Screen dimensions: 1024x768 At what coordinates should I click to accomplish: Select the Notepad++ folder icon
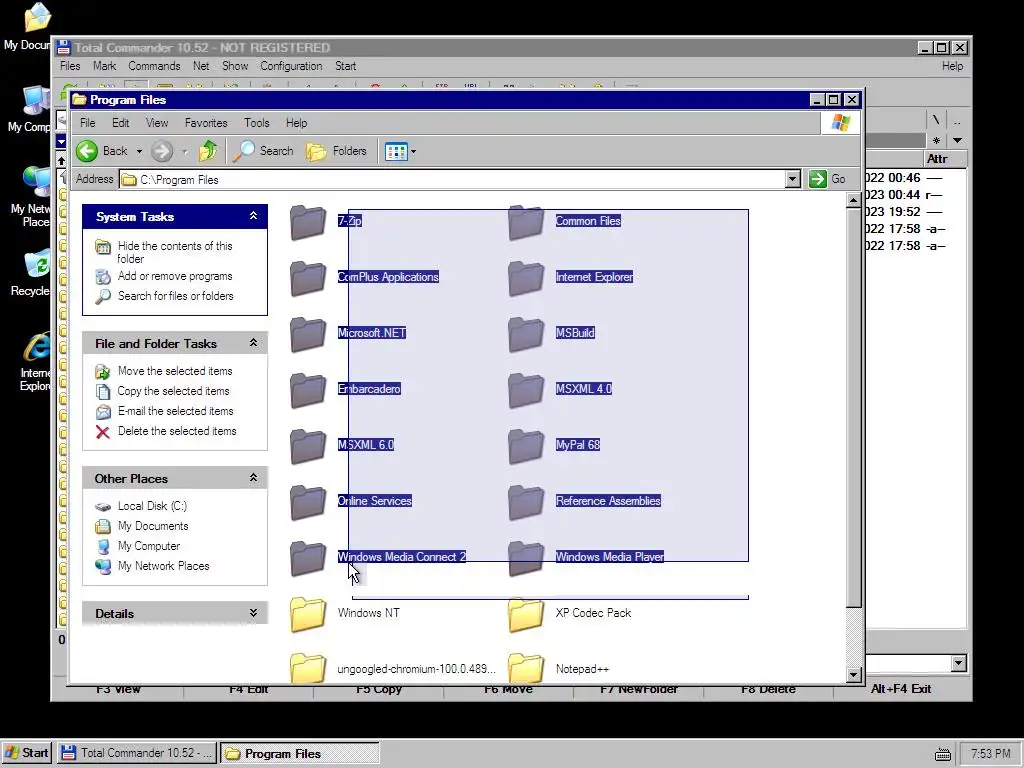526,669
